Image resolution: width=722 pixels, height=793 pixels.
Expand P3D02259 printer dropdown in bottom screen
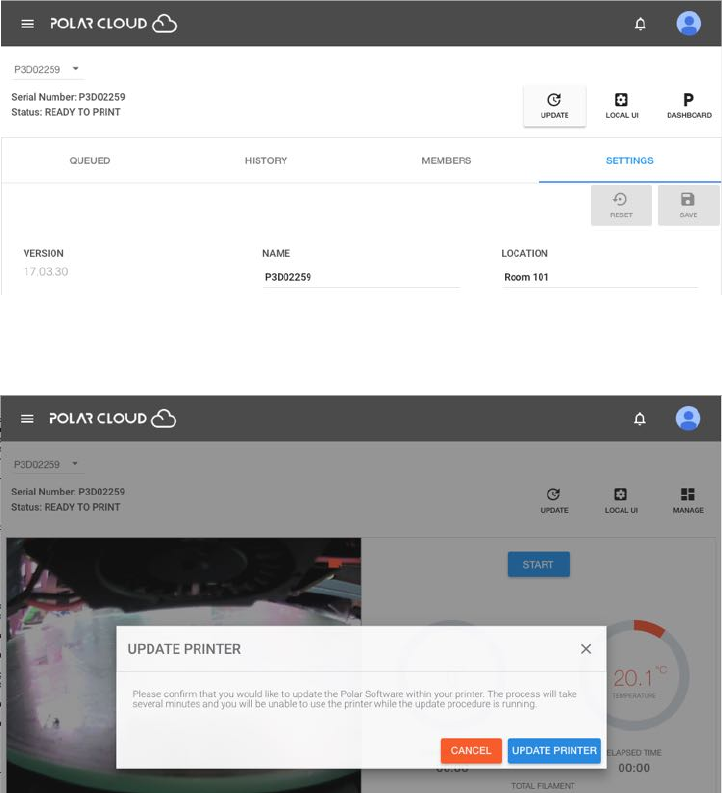47,464
